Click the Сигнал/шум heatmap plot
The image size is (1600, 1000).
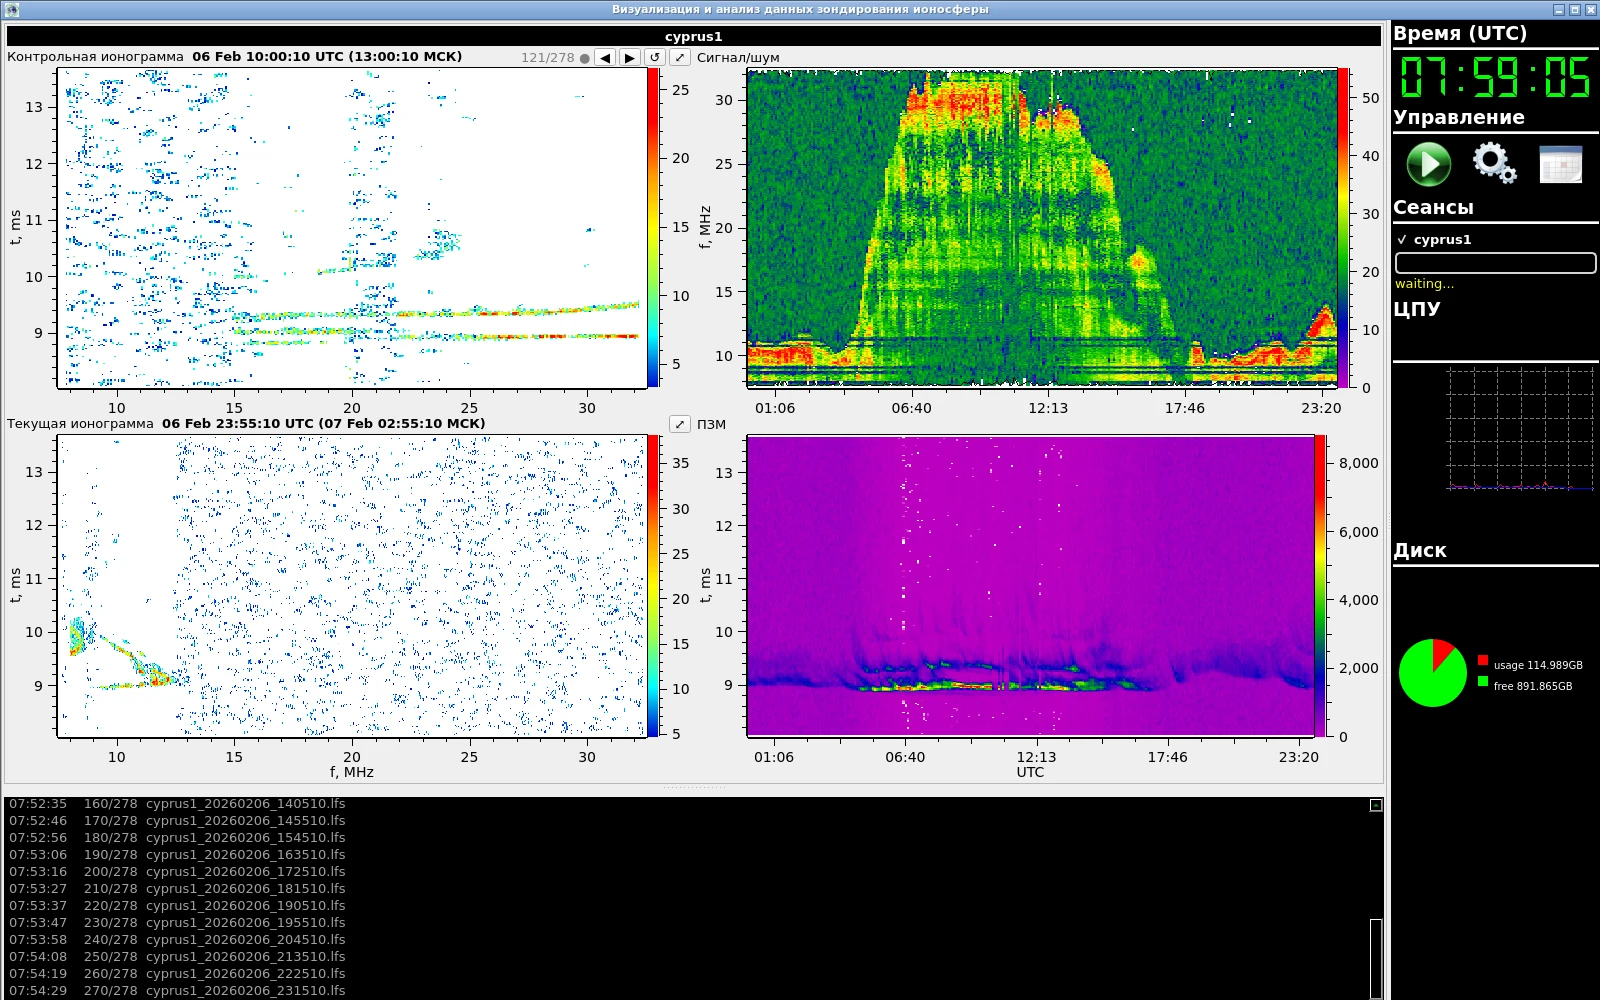(1042, 227)
